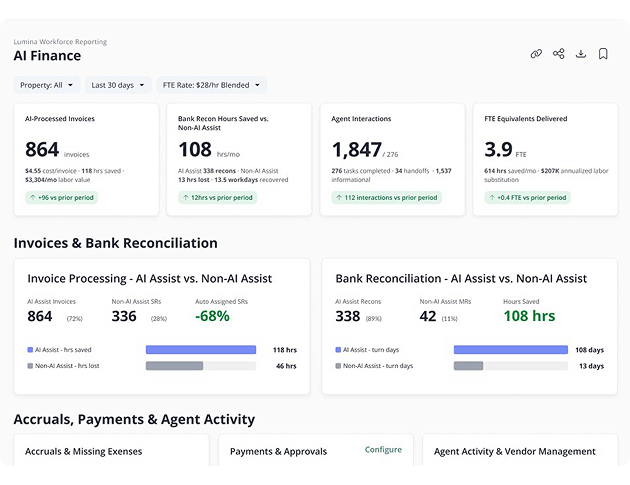
Task: Copy the dashboard link icon
Action: [x=536, y=53]
